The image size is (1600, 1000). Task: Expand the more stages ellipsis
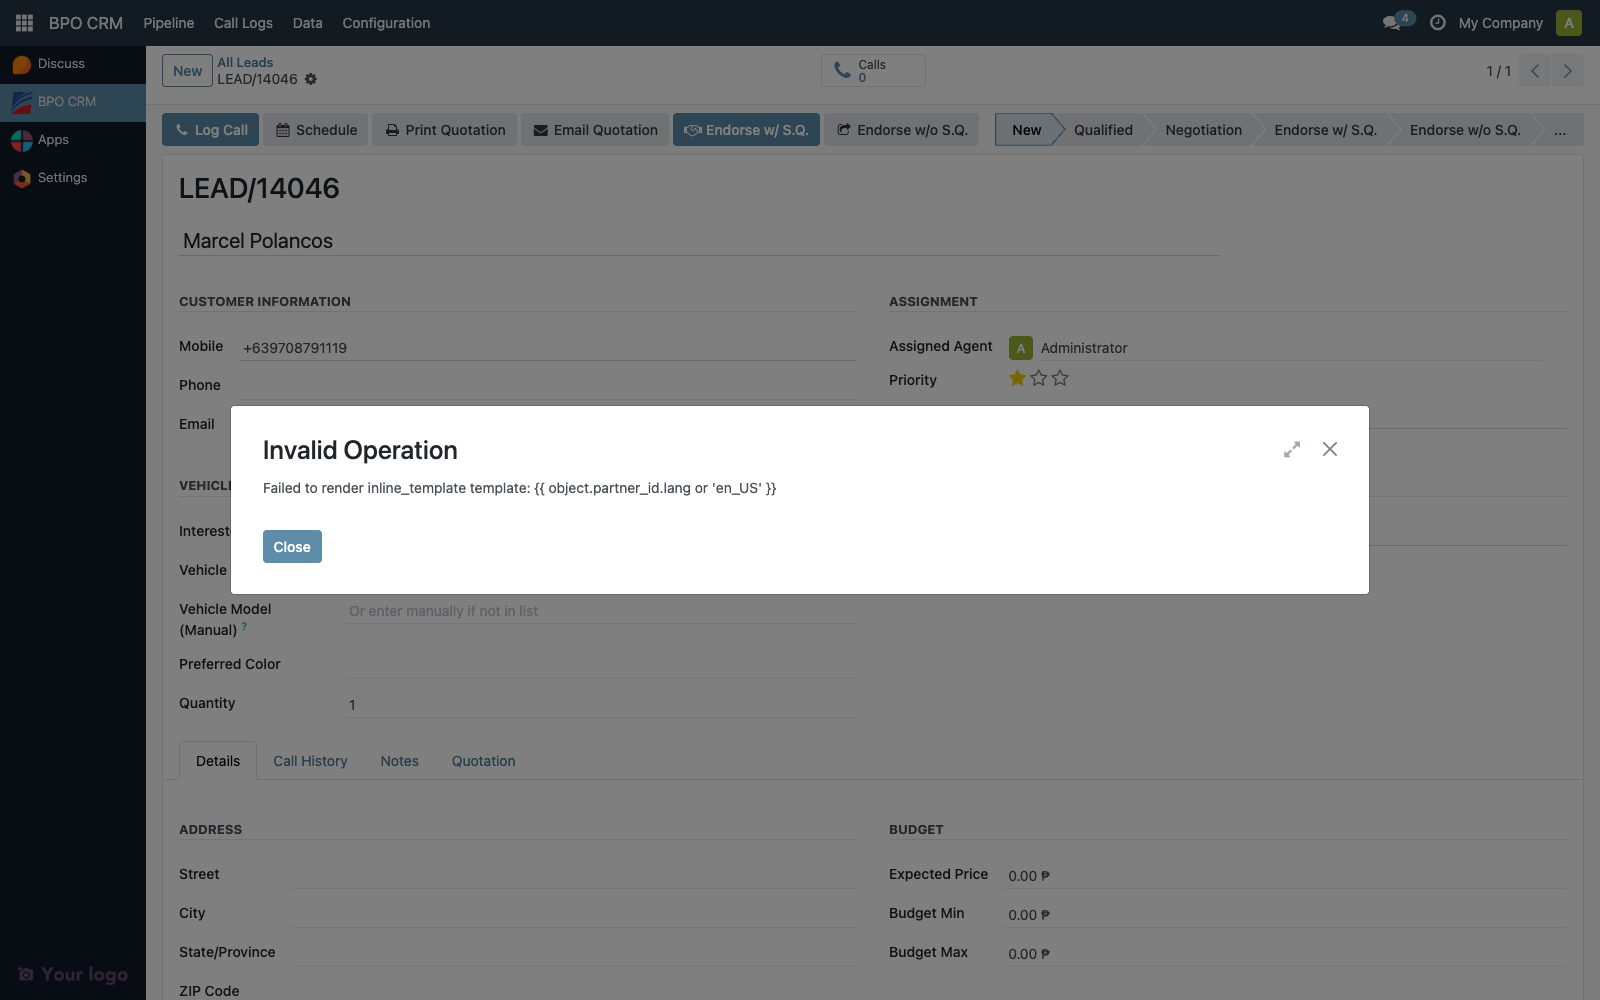1559,130
